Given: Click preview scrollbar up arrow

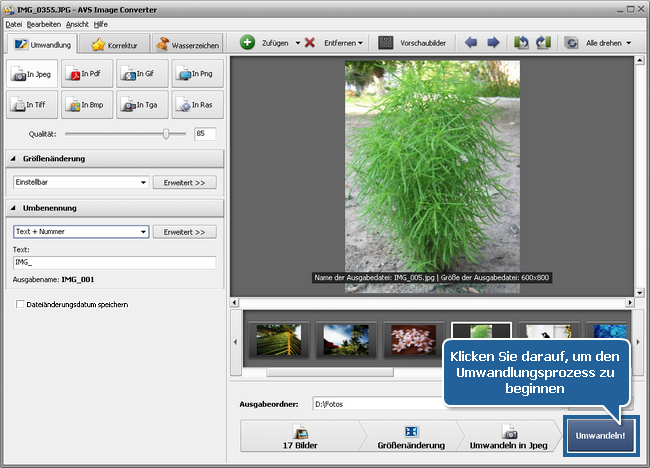Looking at the screenshot, I should point(639,61).
